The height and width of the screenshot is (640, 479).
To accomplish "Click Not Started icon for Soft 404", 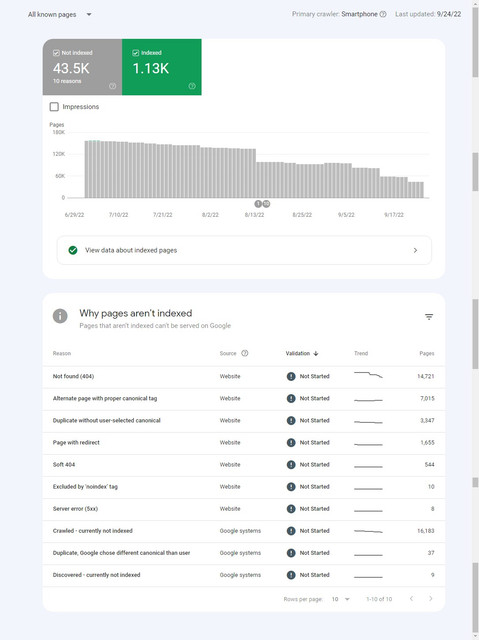I will coord(291,464).
